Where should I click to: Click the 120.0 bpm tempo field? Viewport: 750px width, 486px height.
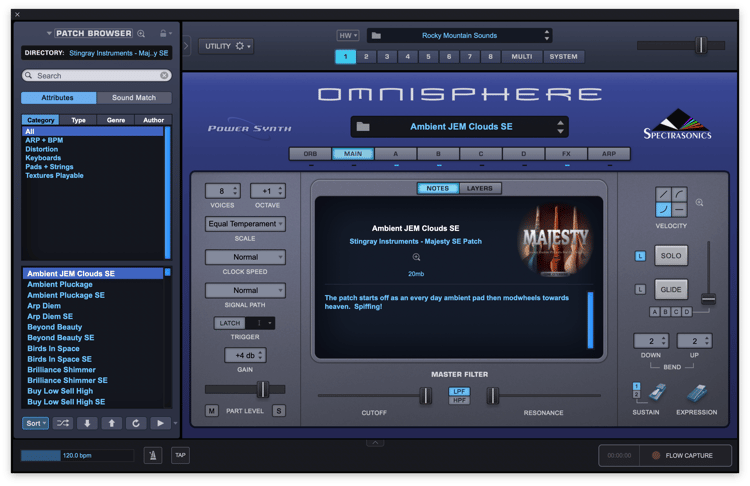[77, 455]
